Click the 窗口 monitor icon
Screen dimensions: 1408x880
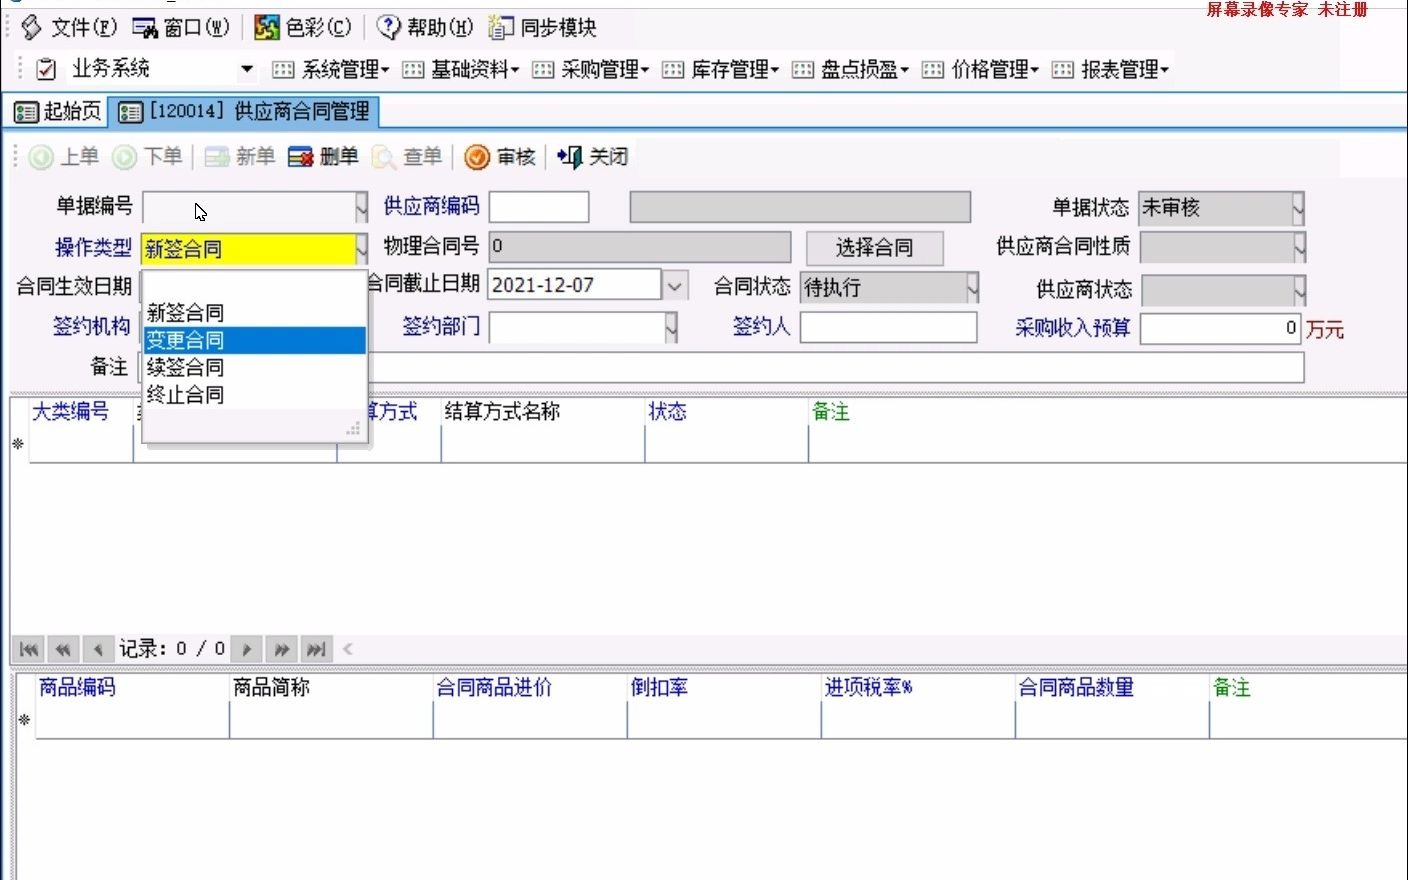pyautogui.click(x=145, y=27)
